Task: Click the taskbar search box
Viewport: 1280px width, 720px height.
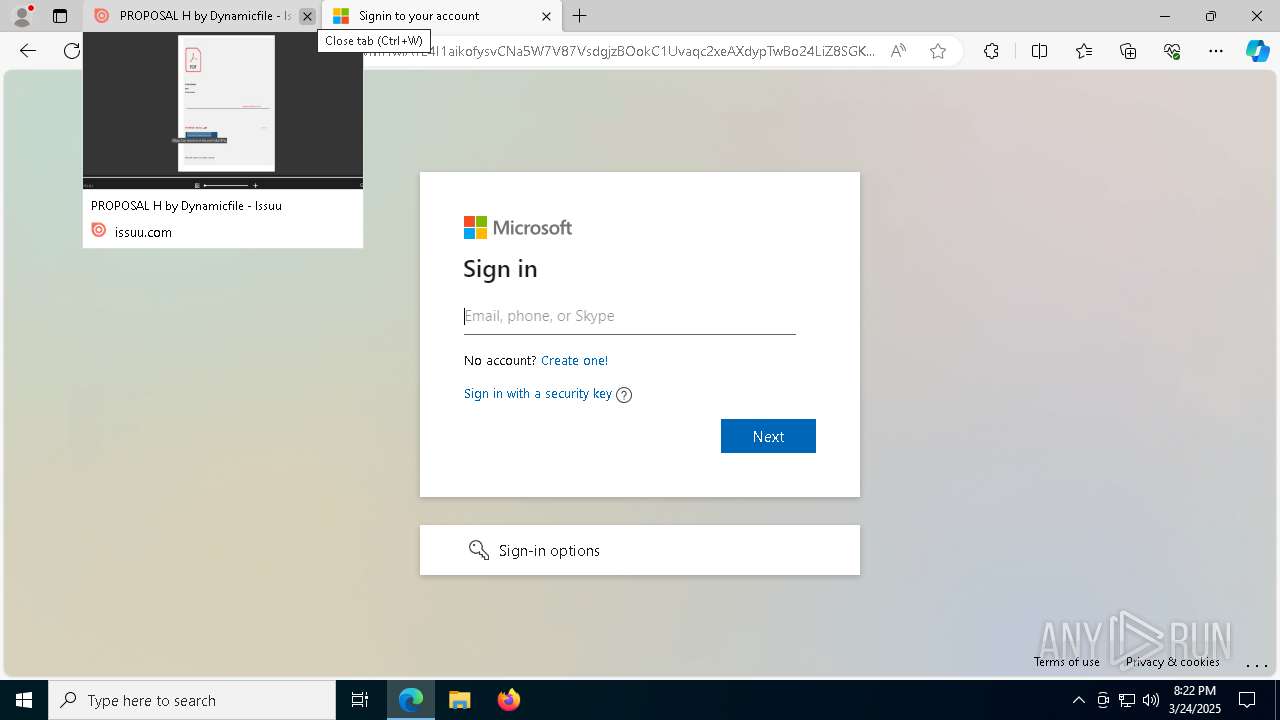Action: 192,700
